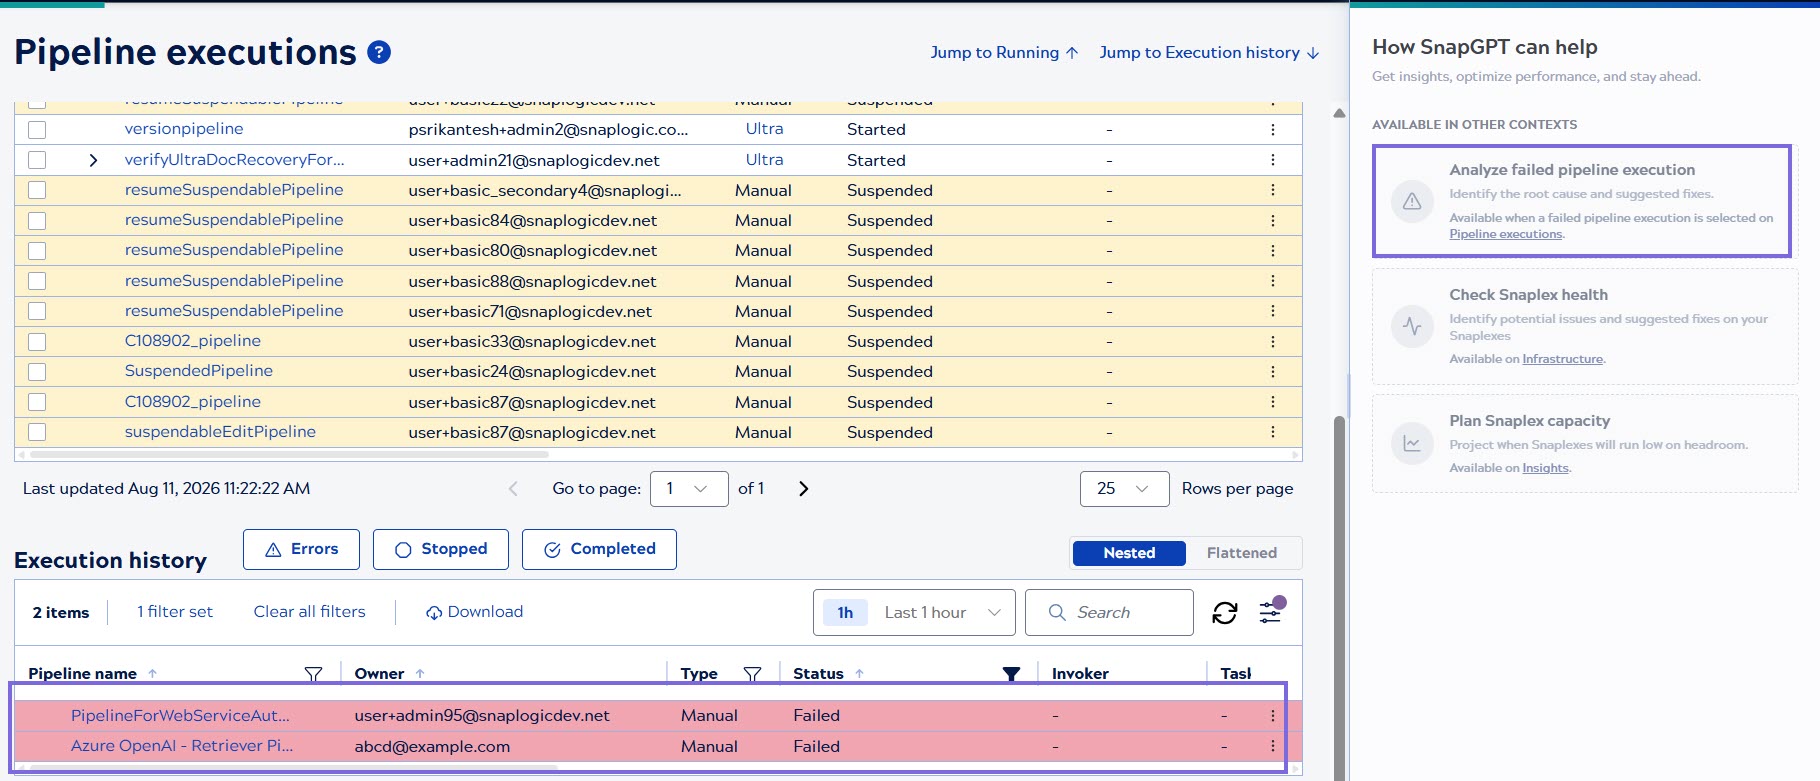Open three-dot menu for versionpipeline row
Screen dimensions: 1820x781
1272,129
